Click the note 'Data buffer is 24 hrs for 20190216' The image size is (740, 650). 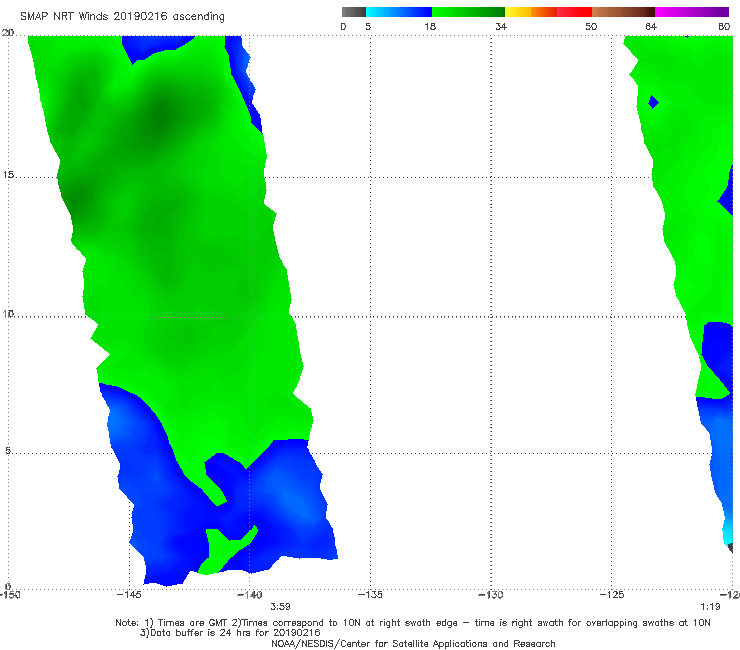230,633
